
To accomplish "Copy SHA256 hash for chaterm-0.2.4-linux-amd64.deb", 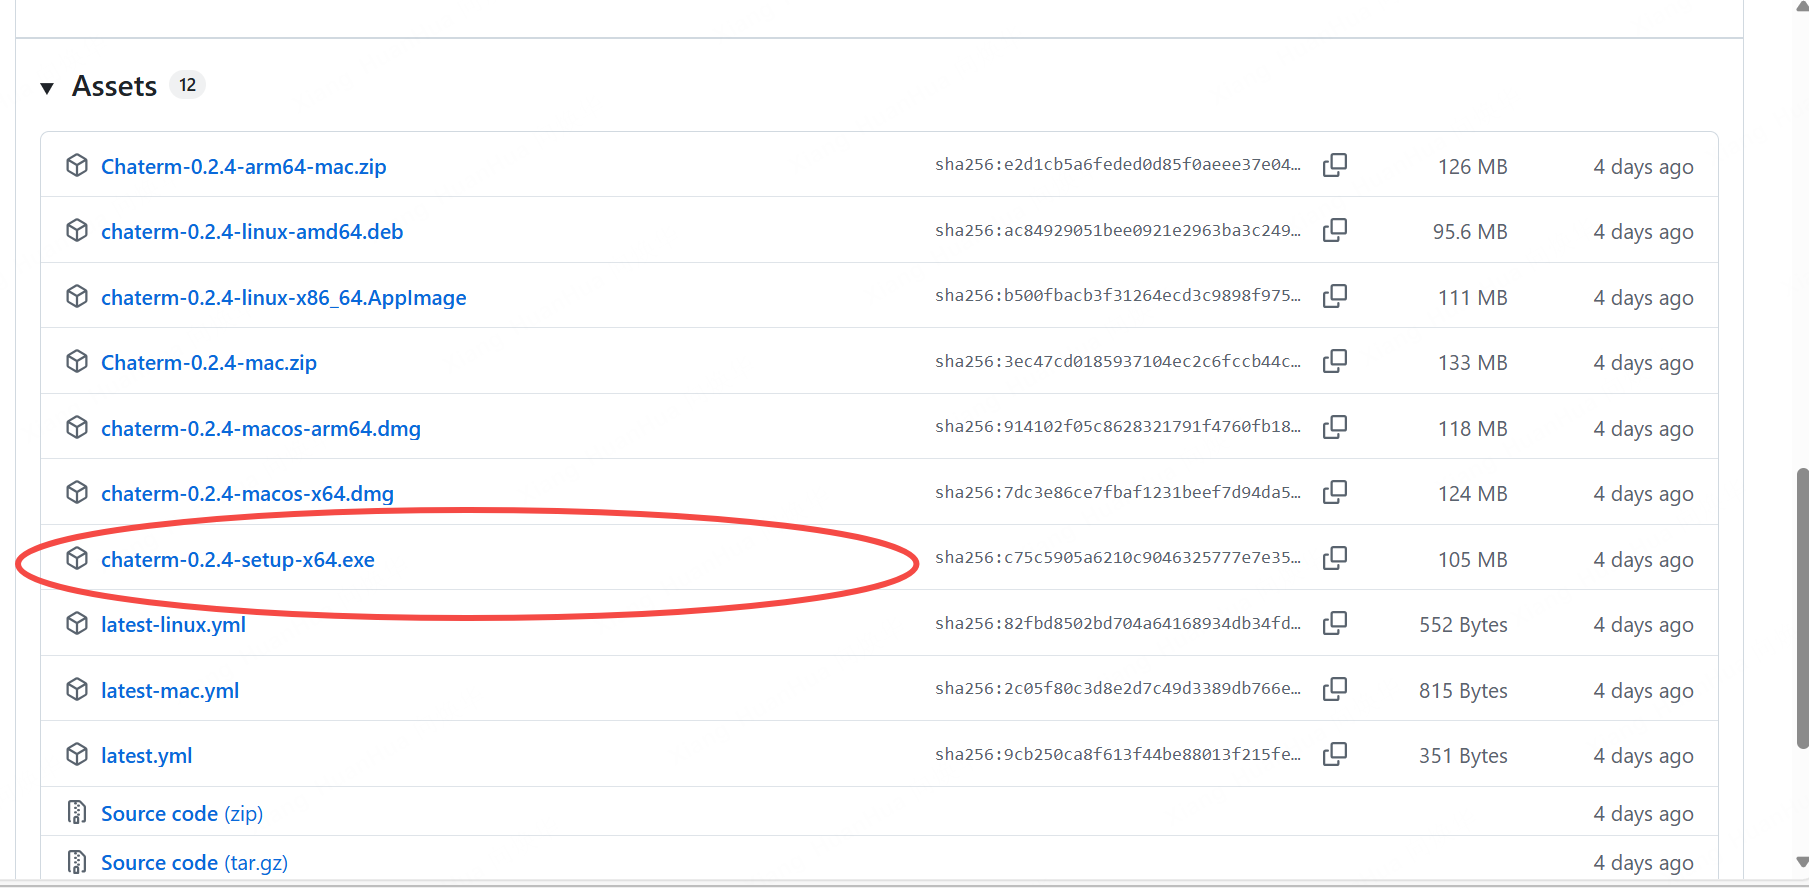I will coord(1335,230).
